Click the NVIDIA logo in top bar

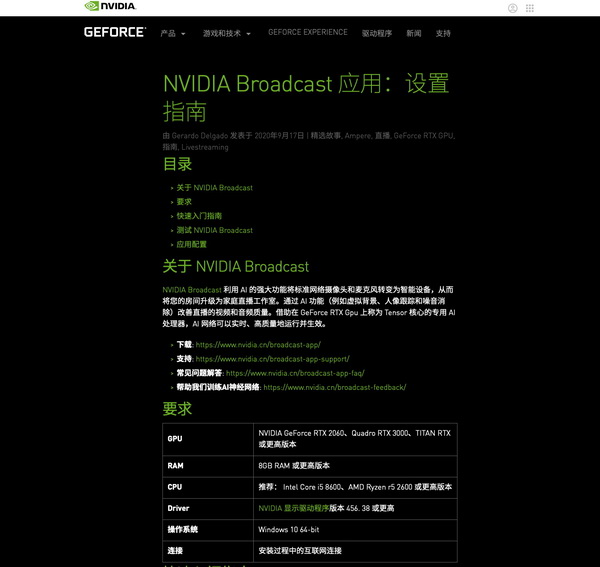coord(110,6)
